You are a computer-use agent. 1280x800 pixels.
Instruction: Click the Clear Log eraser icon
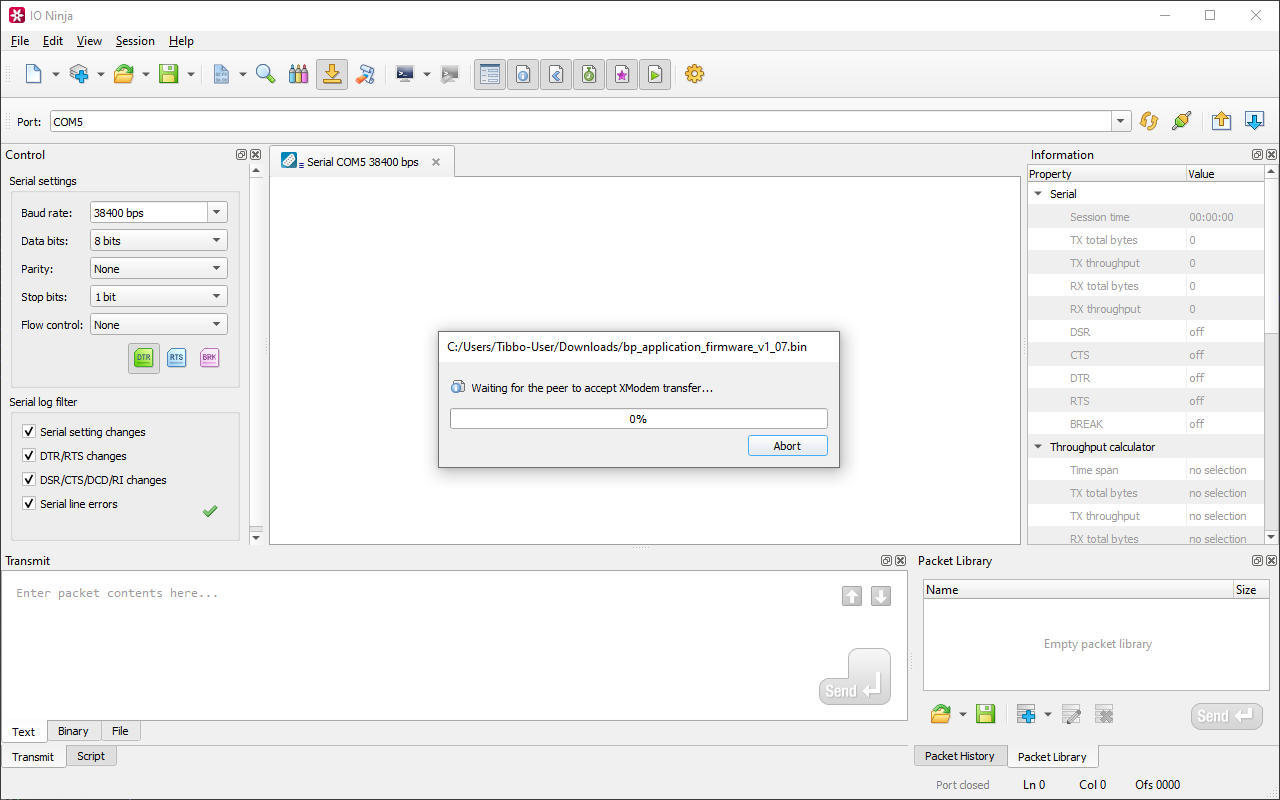click(365, 74)
